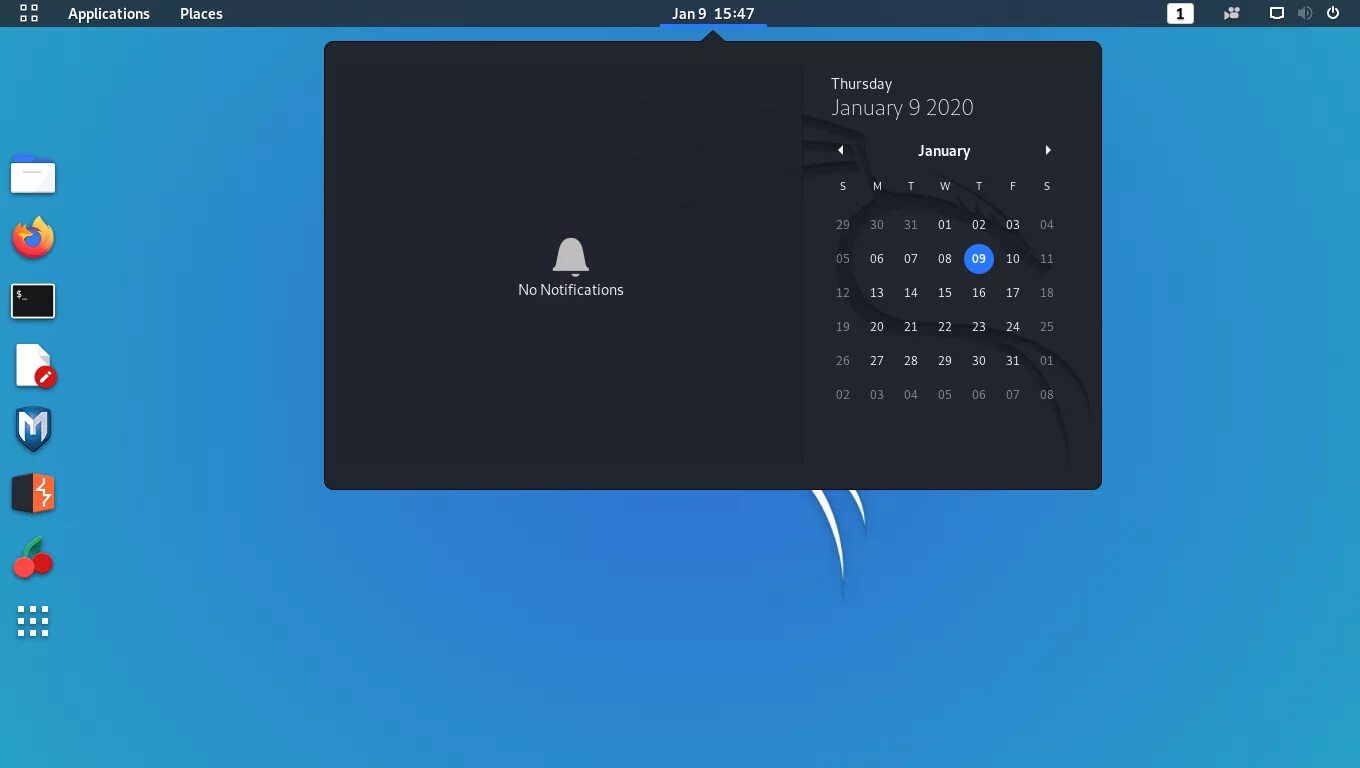Launch the Metasploit Framework from the dock

(33, 429)
